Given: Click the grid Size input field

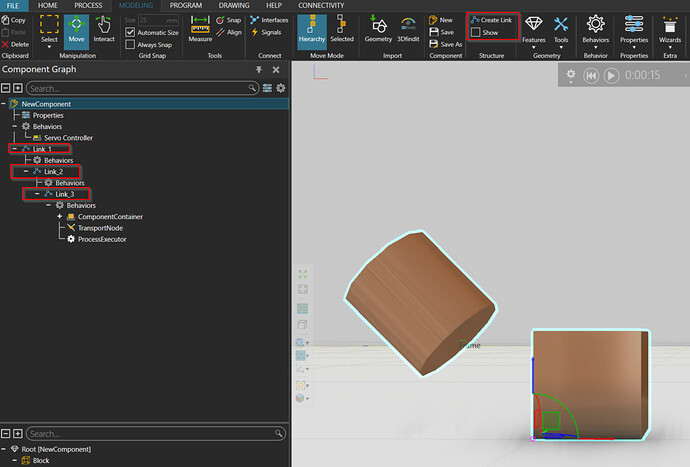Looking at the screenshot, I should pos(158,20).
